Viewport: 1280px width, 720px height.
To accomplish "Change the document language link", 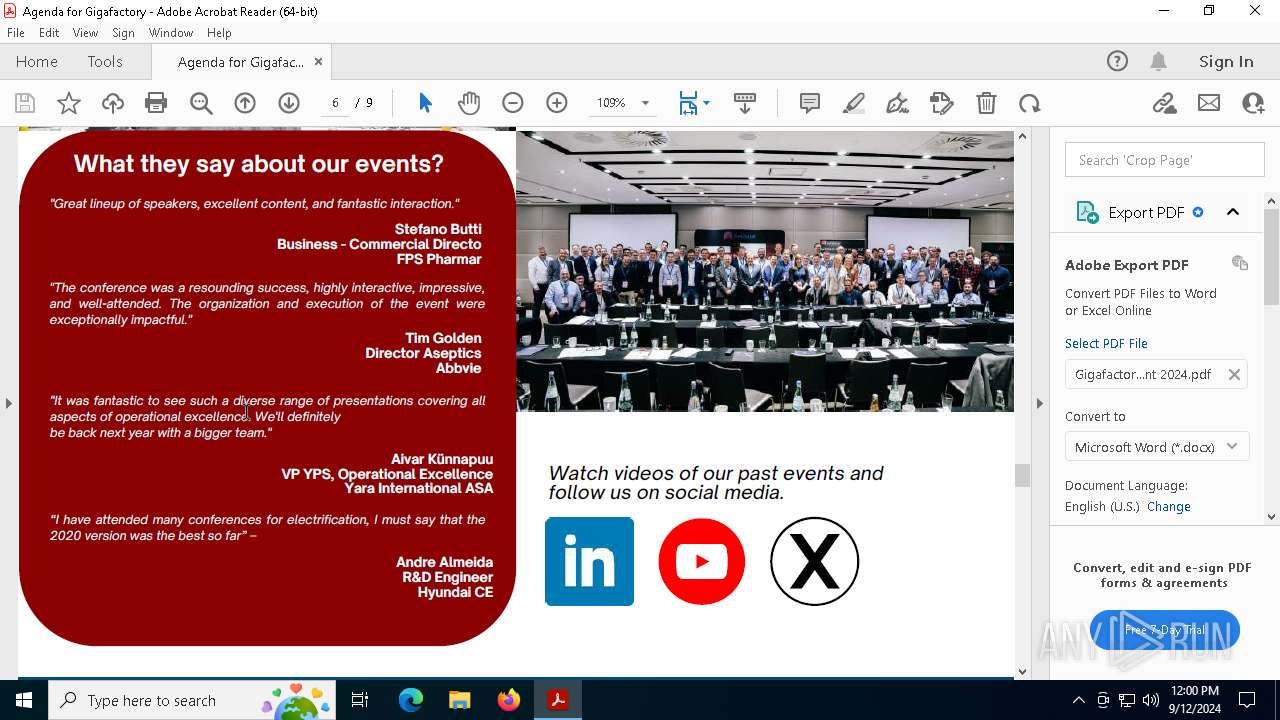I will pos(1169,507).
